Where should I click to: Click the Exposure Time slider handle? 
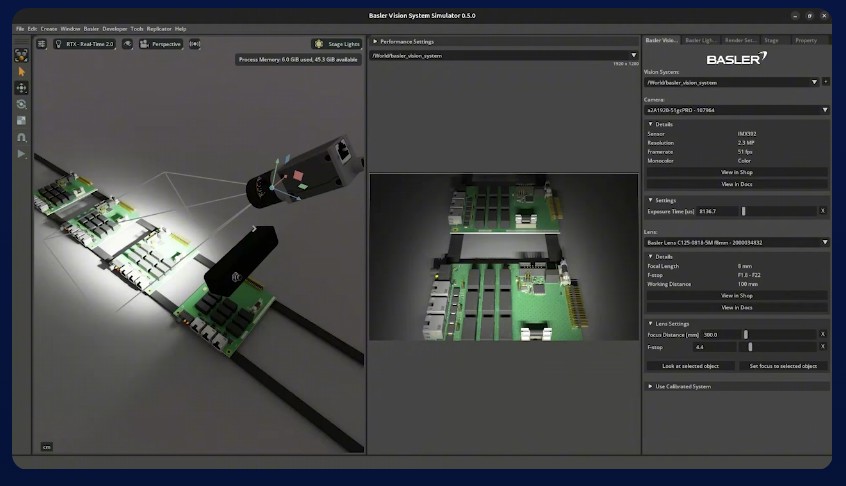[x=743, y=211]
